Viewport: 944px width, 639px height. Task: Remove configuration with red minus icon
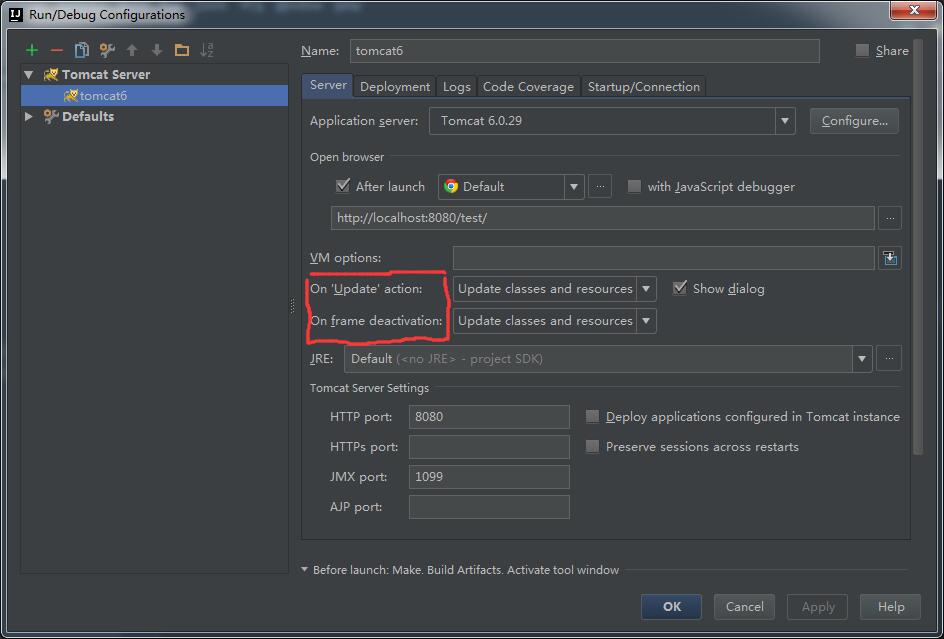57,51
